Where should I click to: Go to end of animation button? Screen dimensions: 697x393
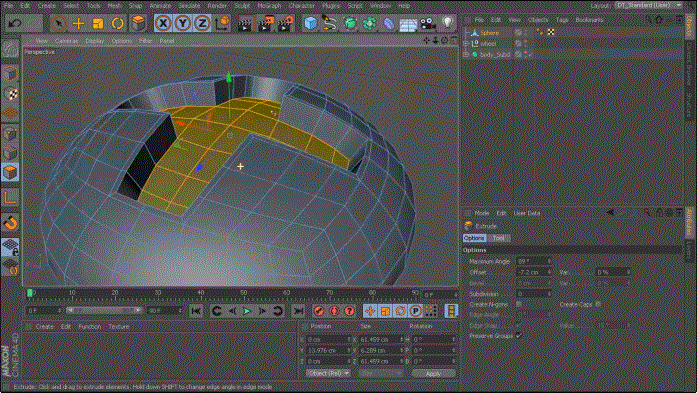pyautogui.click(x=298, y=311)
